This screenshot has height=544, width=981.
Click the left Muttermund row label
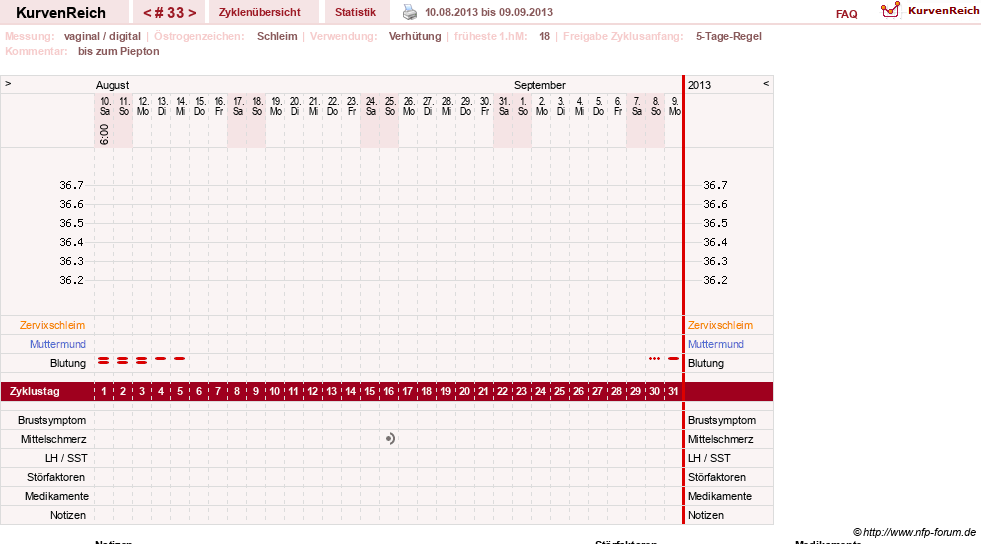point(58,344)
